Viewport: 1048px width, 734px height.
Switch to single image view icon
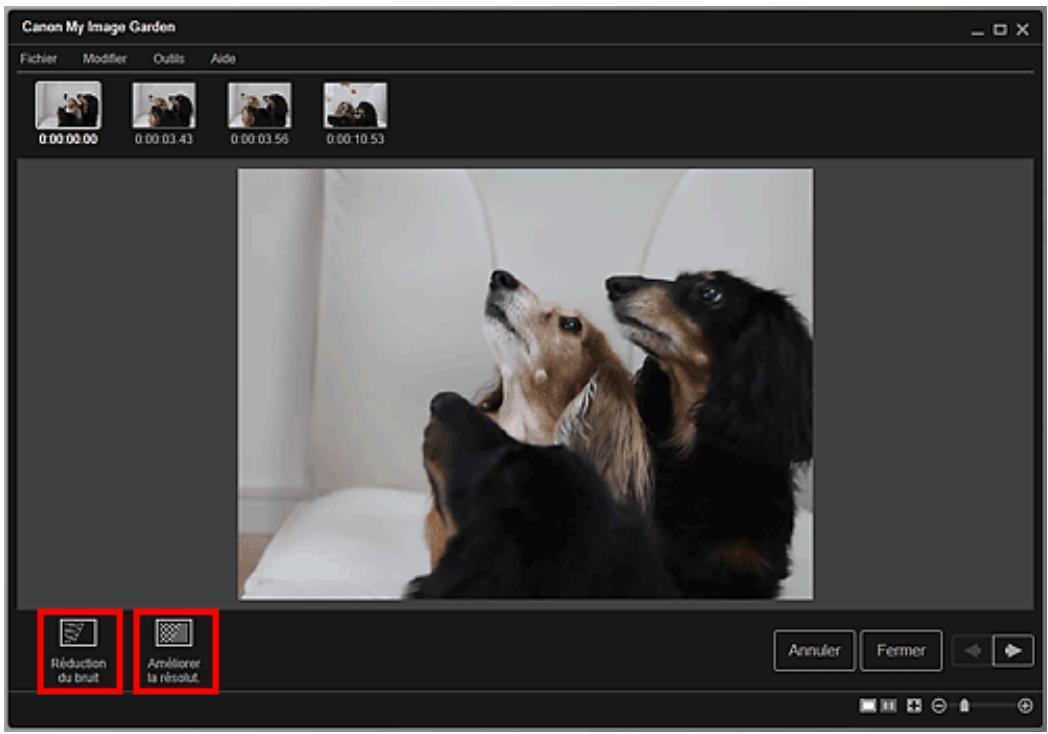(x=868, y=706)
